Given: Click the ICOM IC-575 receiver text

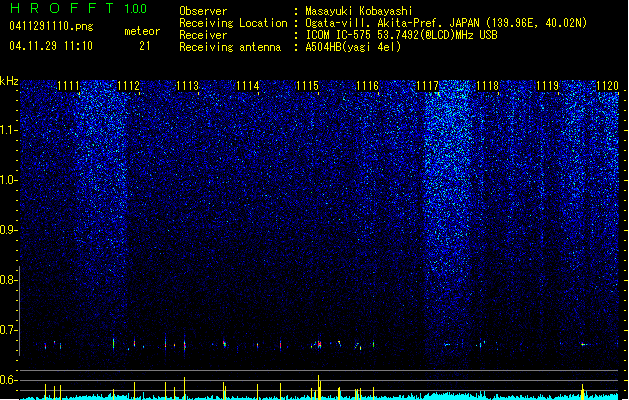Looking at the screenshot, I should point(401,35).
